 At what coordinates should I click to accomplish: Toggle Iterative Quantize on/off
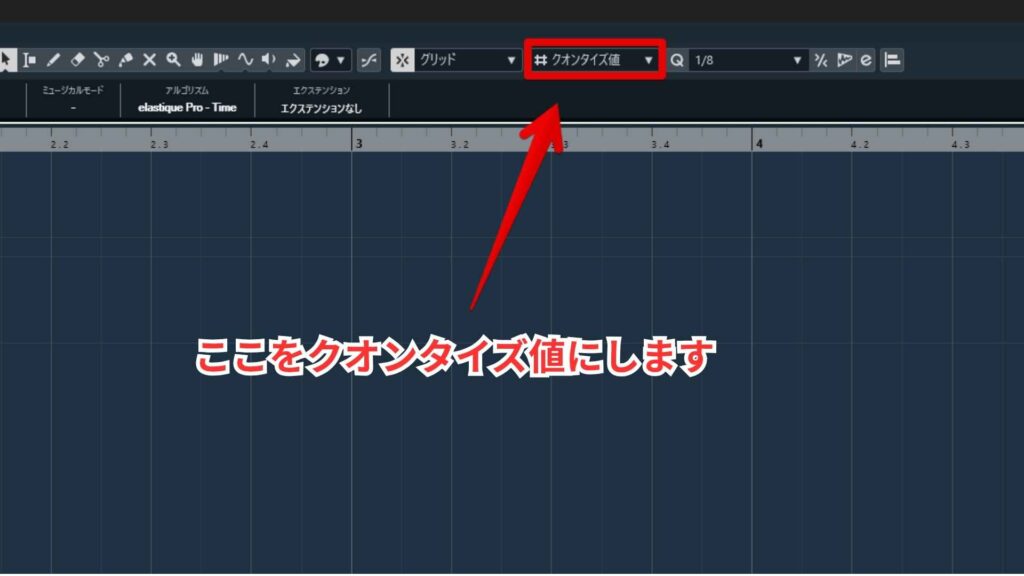[x=820, y=60]
